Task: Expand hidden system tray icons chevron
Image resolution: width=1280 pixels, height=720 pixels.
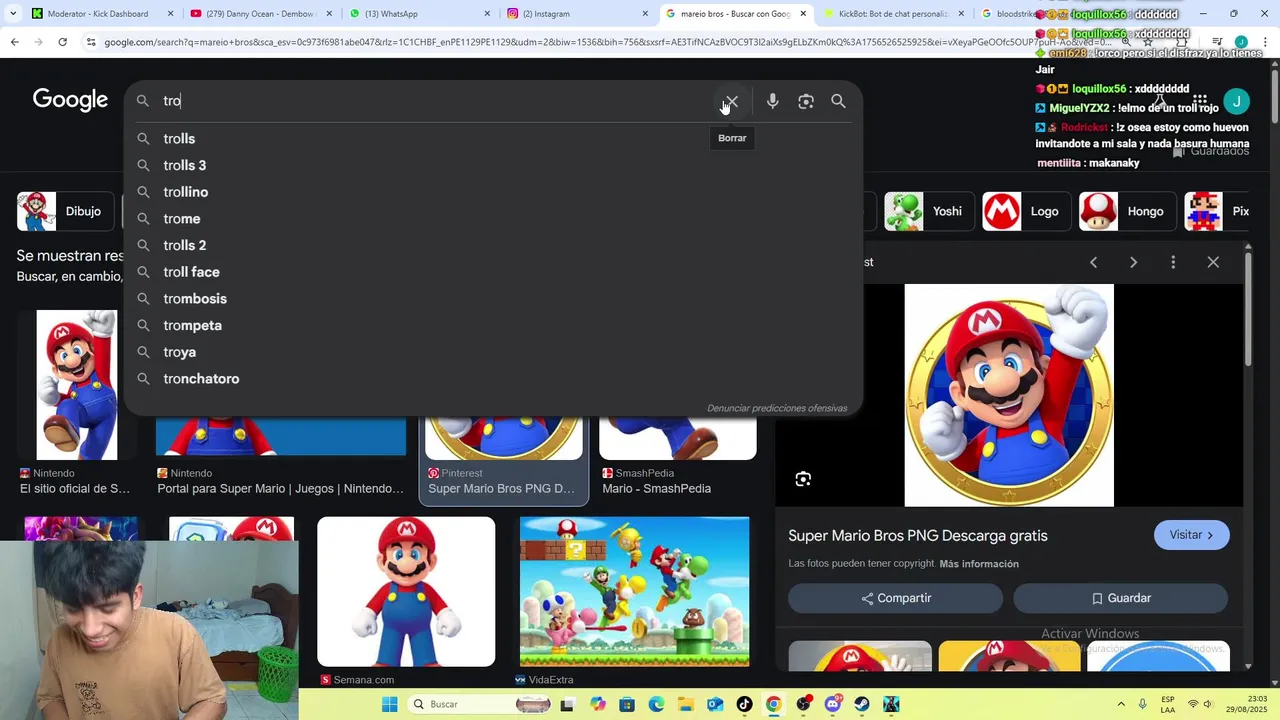Action: 1120,704
